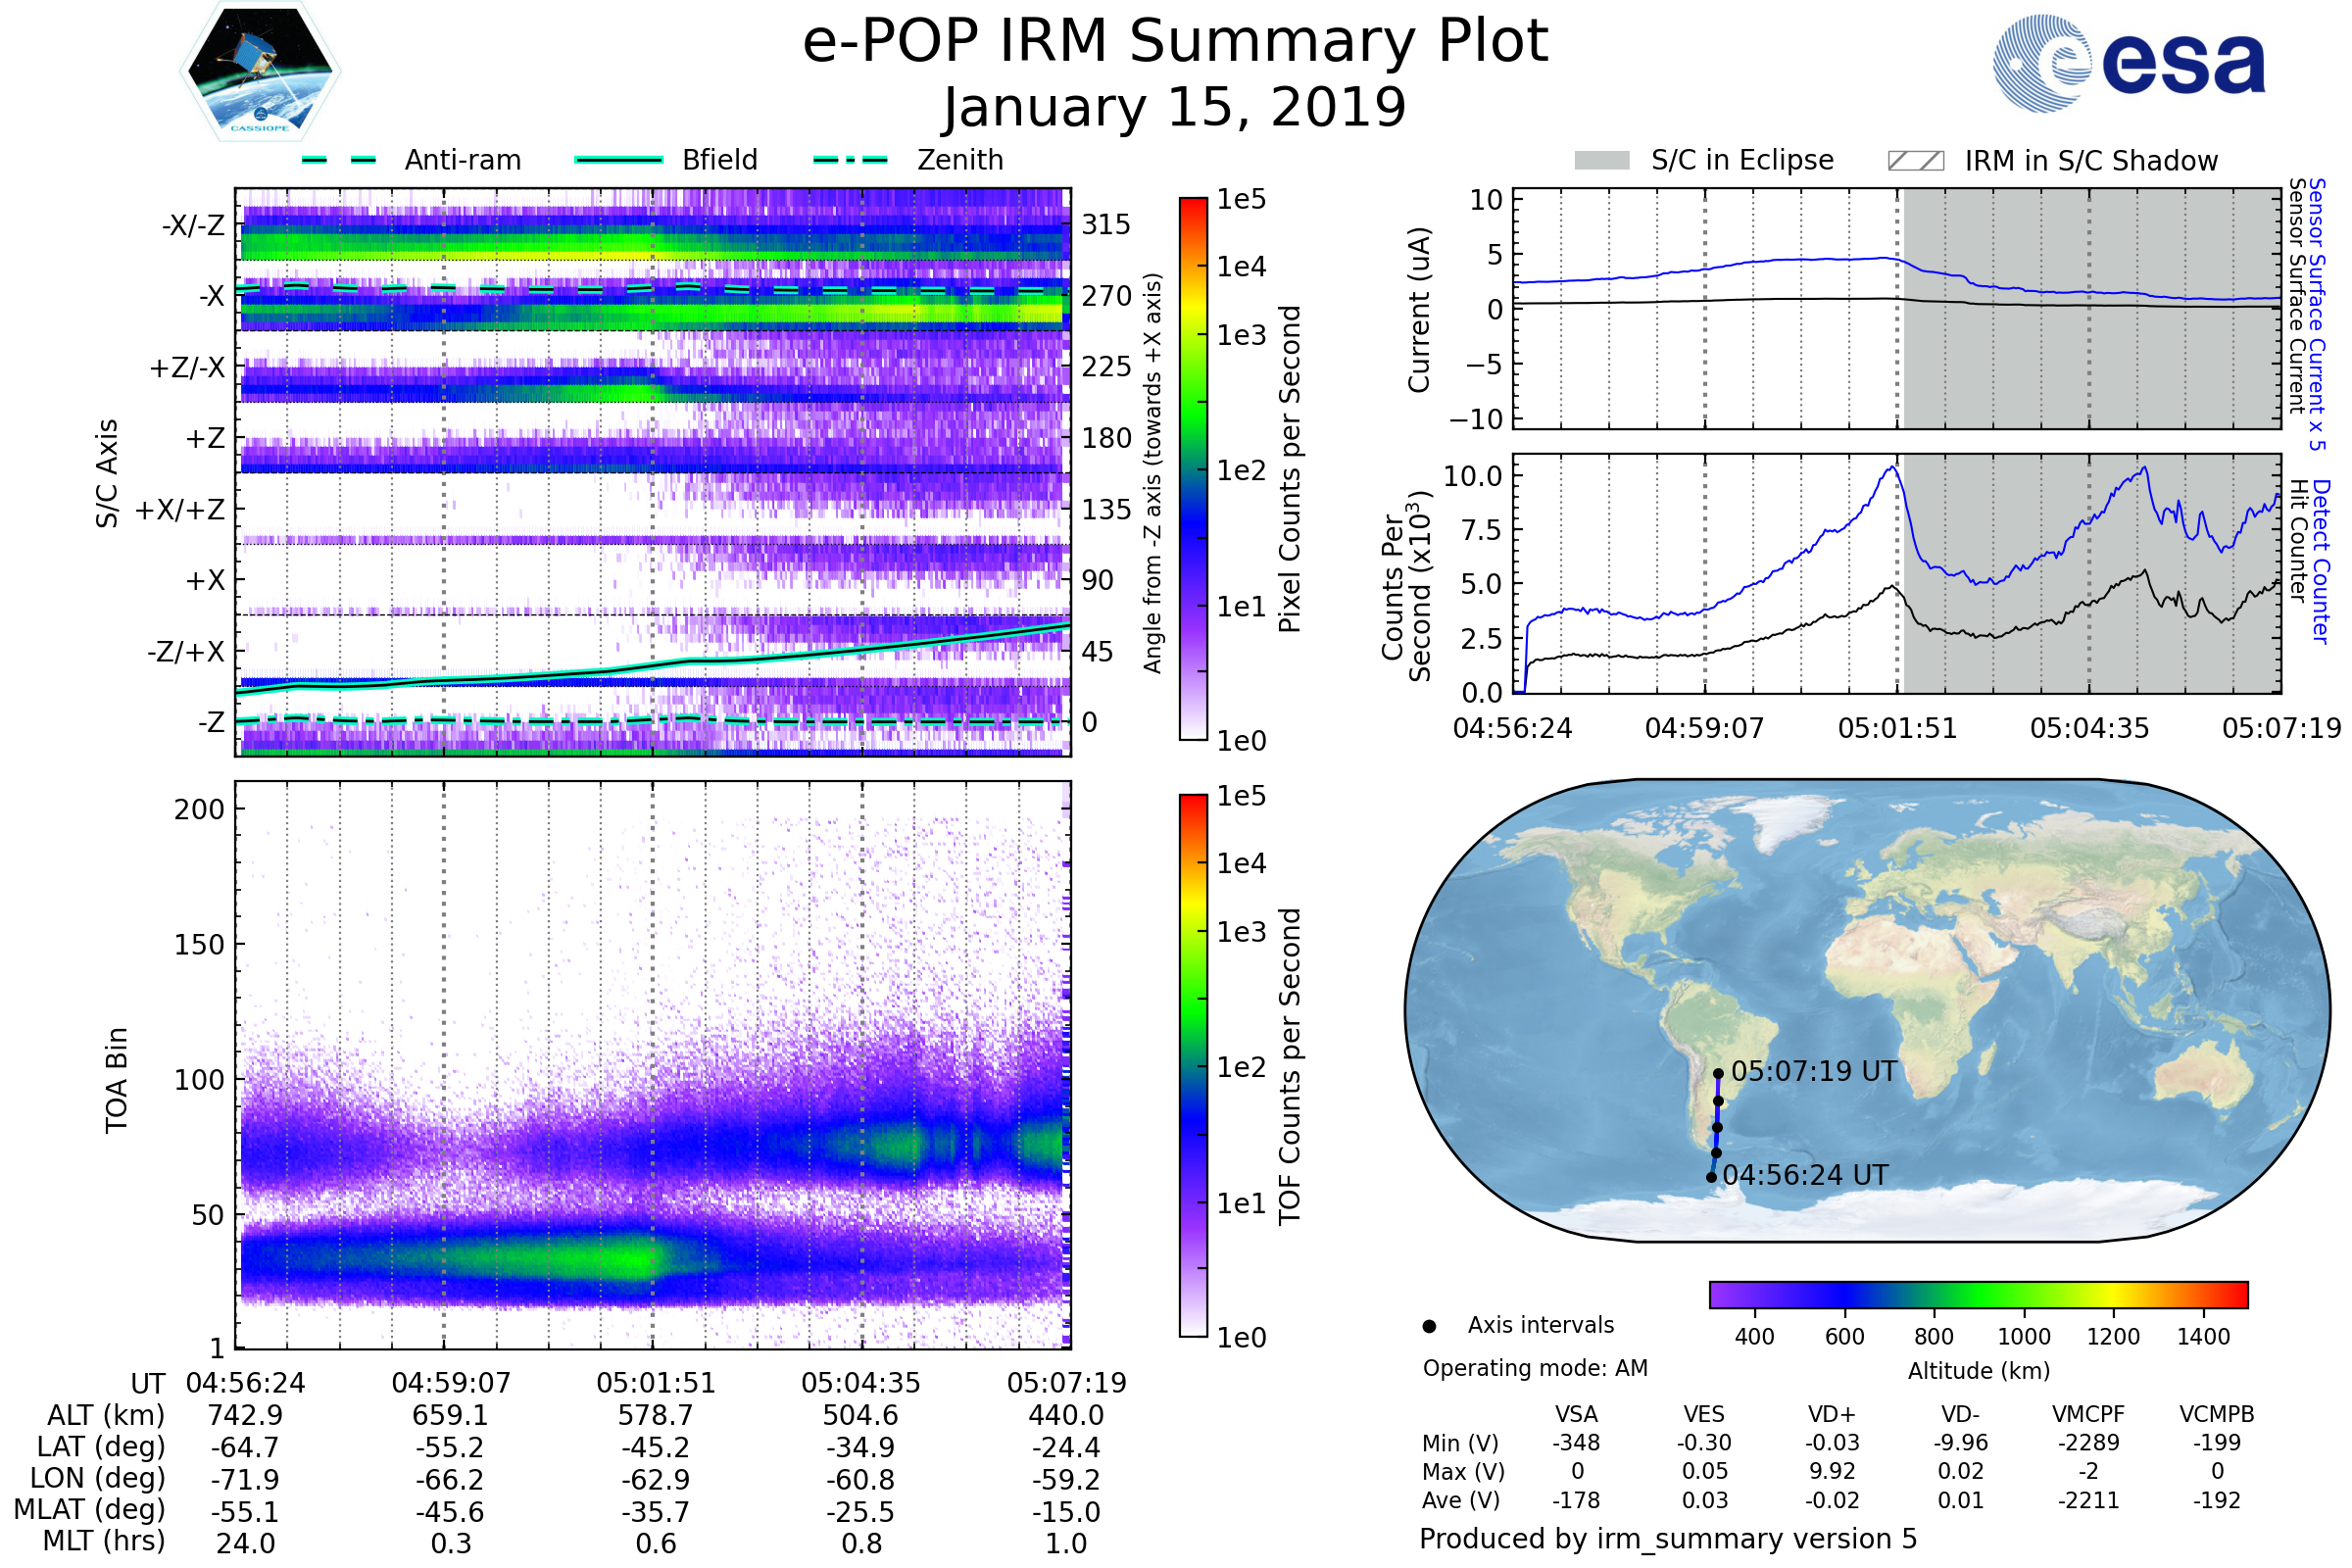The height and width of the screenshot is (1568, 2352).
Task: Click the Altitude (km) color bar
Action: tap(1978, 1294)
